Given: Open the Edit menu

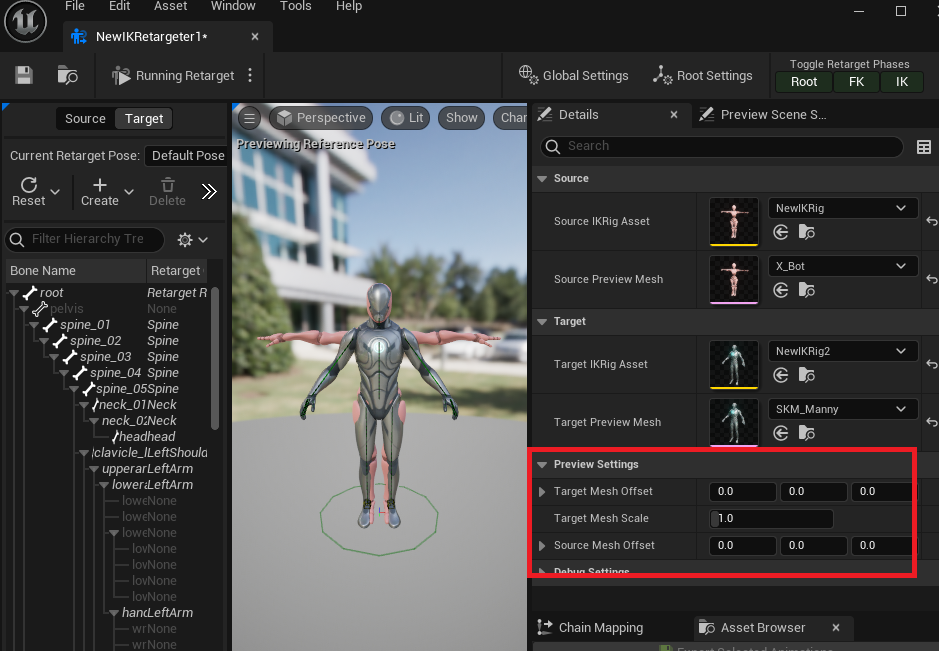Looking at the screenshot, I should [119, 6].
